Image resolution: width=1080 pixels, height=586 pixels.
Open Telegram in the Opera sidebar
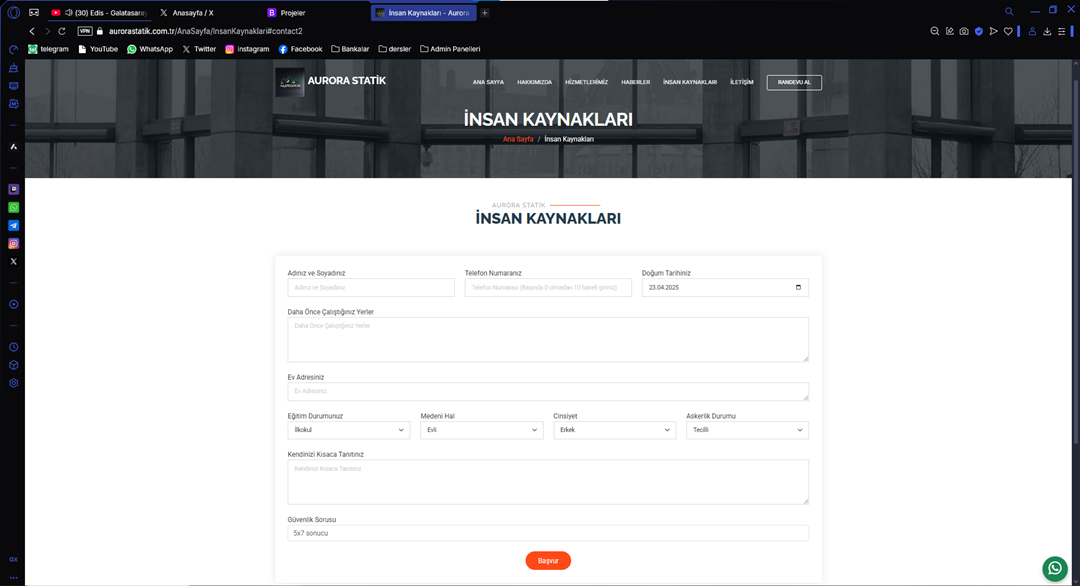click(14, 225)
